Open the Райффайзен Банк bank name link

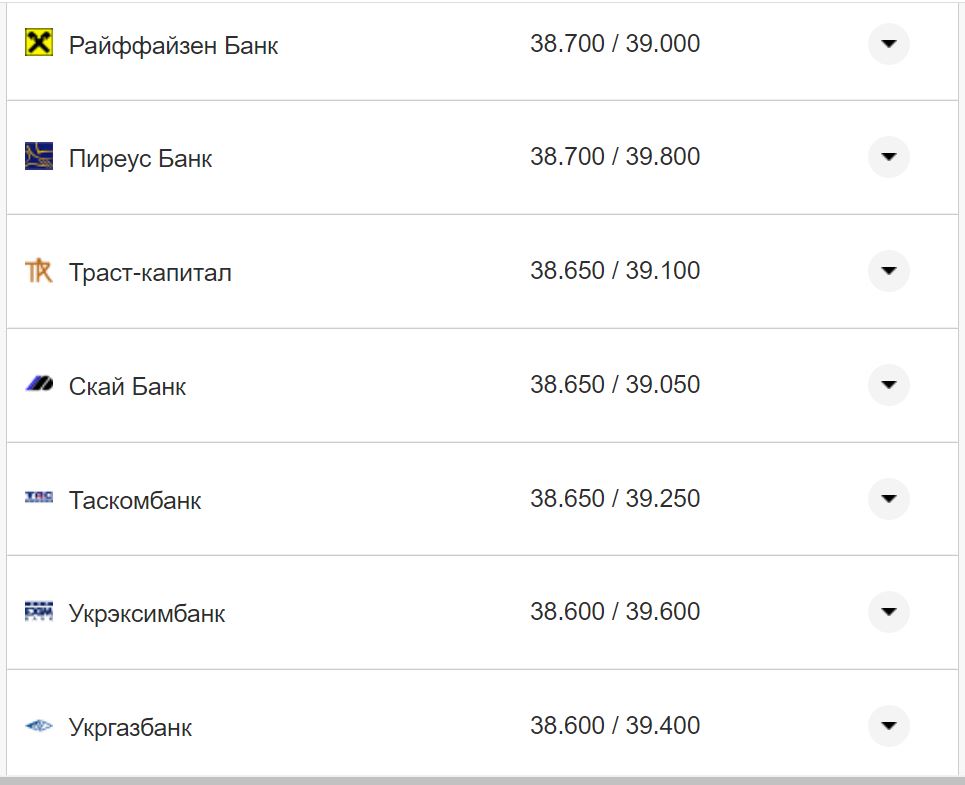point(173,44)
